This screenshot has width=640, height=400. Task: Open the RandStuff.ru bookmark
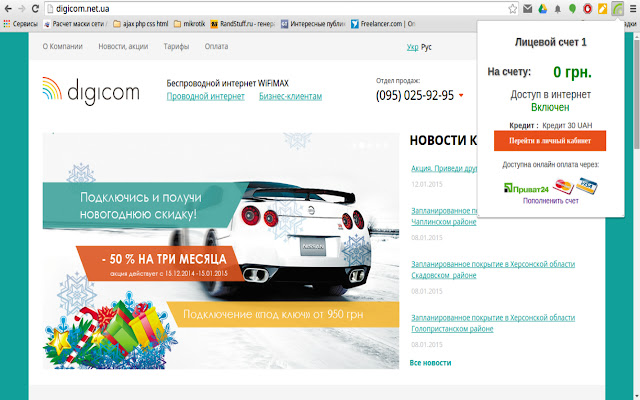(x=242, y=24)
